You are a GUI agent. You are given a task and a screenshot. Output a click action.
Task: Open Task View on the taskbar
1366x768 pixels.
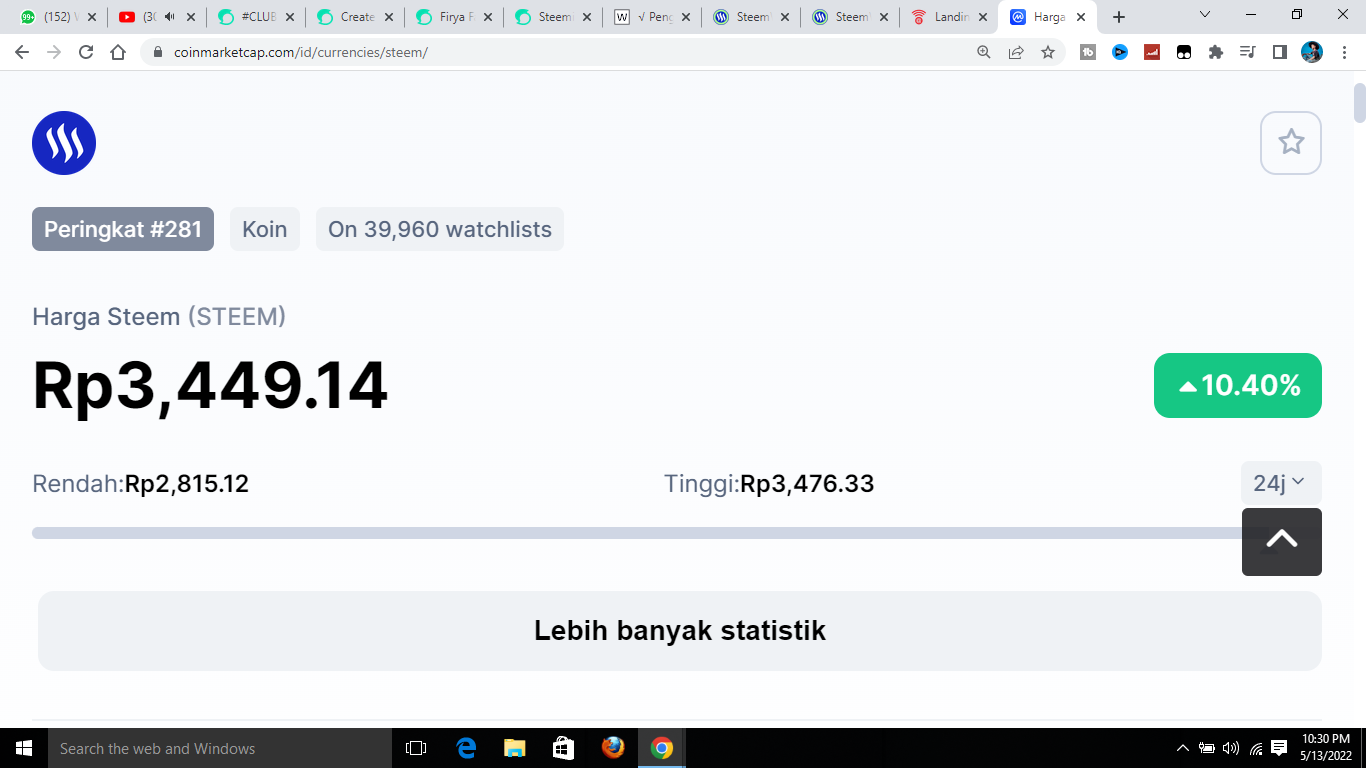pos(416,748)
